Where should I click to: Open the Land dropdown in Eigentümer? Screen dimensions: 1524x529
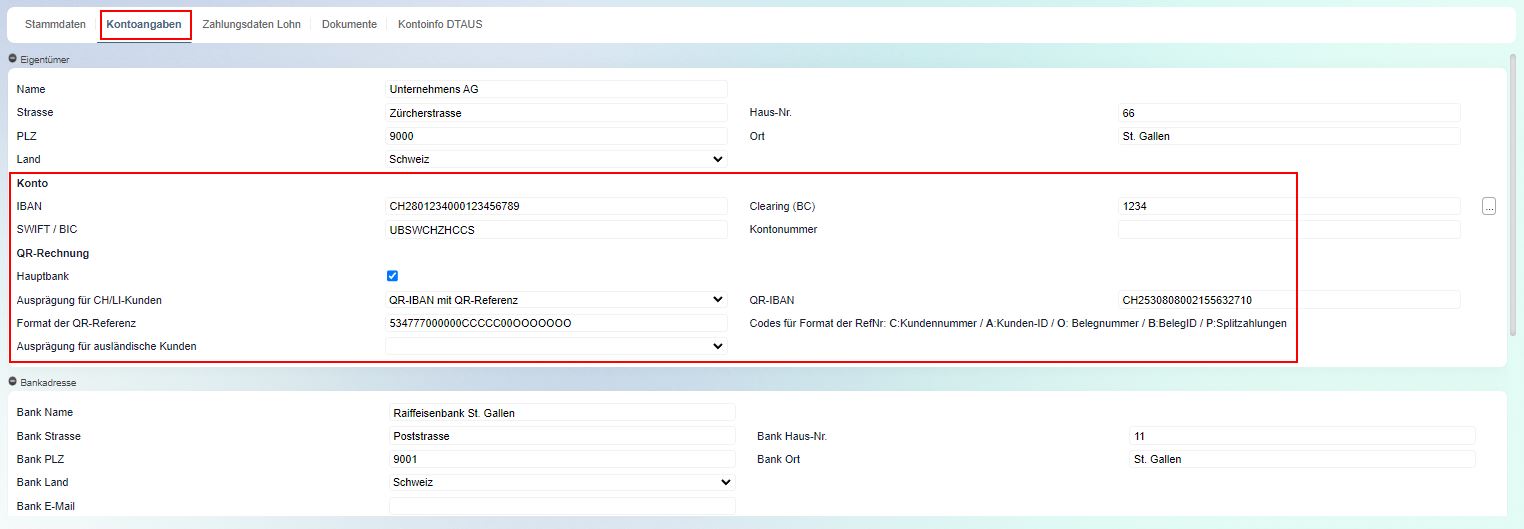coord(556,159)
